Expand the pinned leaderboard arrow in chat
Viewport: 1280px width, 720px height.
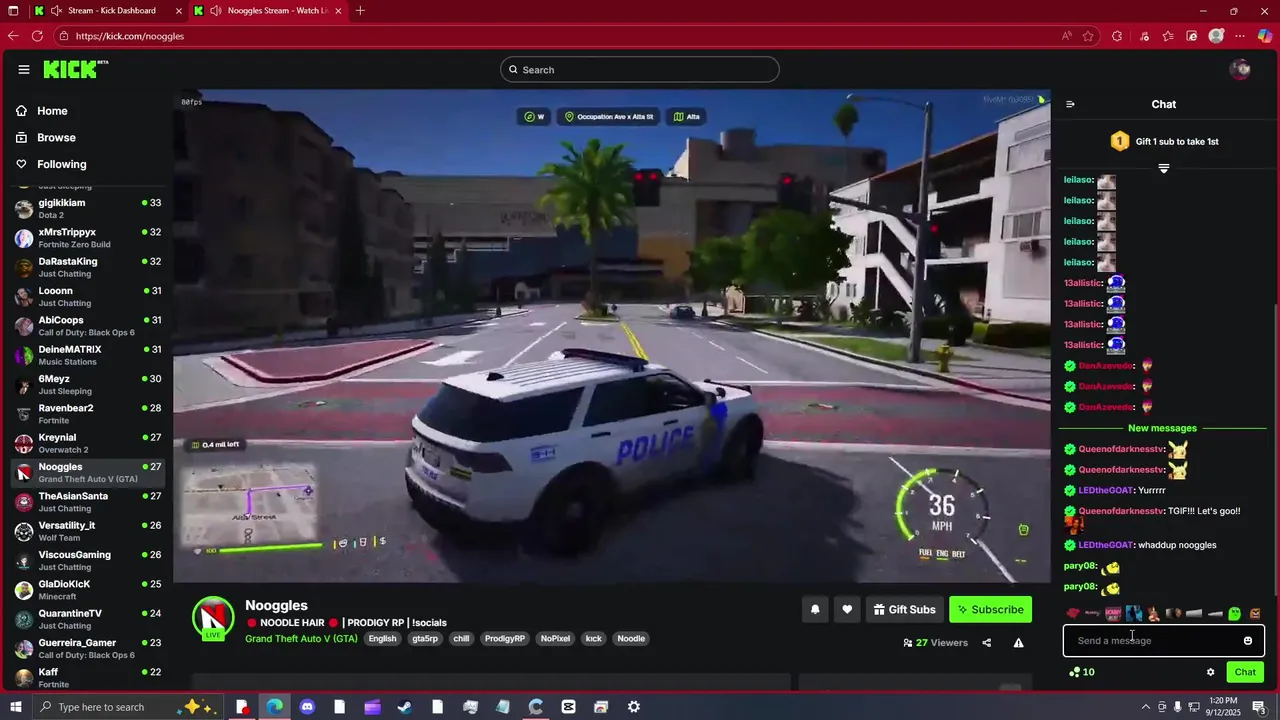(x=1163, y=168)
